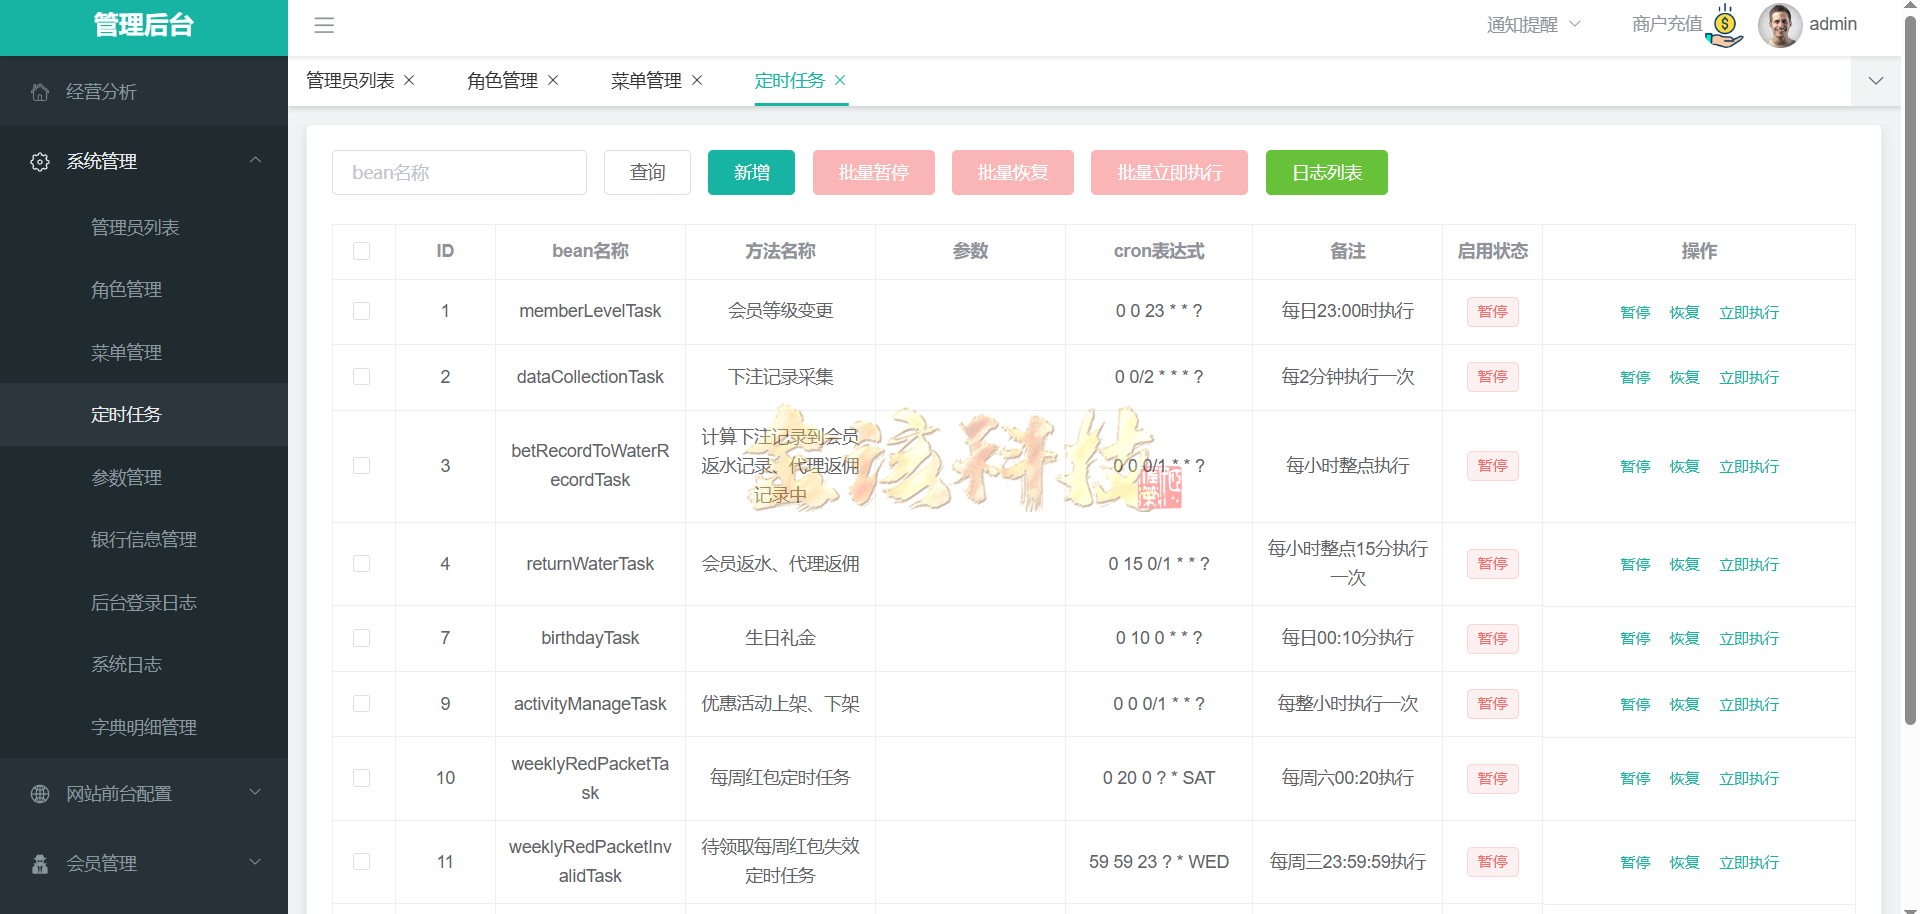Switch to the 菜单管理 tab
Viewport: 1920px width, 914px height.
[x=646, y=80]
